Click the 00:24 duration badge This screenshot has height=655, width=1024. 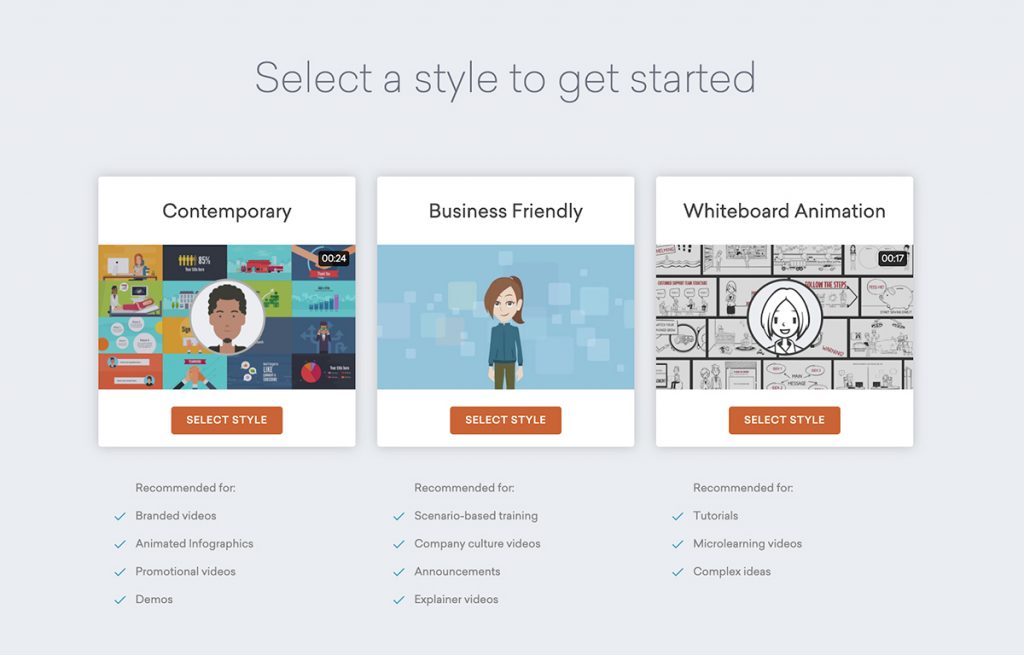[334, 259]
